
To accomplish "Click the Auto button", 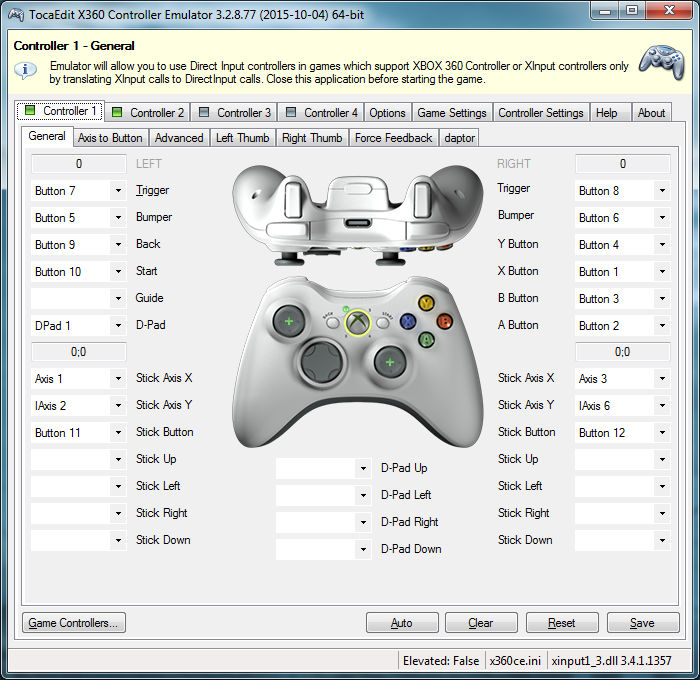I will (x=402, y=622).
